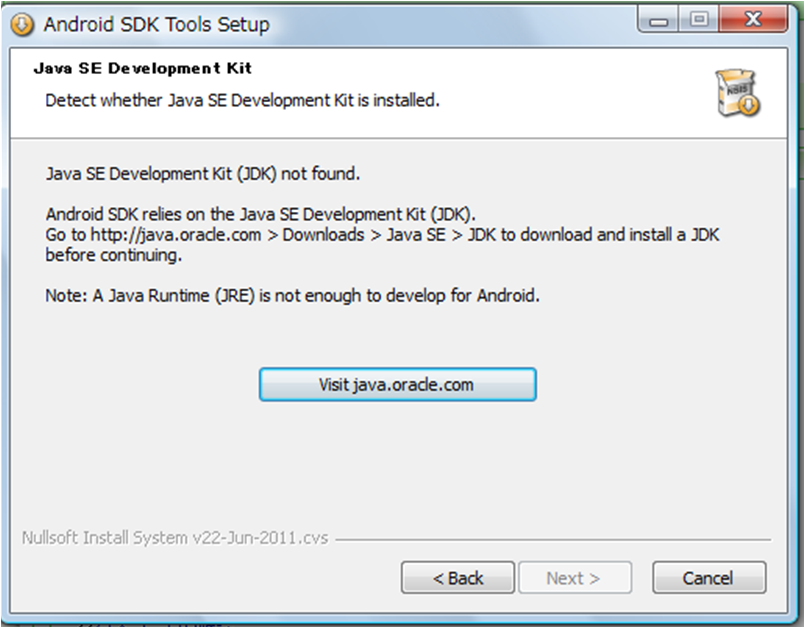Viewport: 805px width, 628px height.
Task: Click the 'Note: A Java Runtime (JRE)' line
Action: [x=292, y=295]
